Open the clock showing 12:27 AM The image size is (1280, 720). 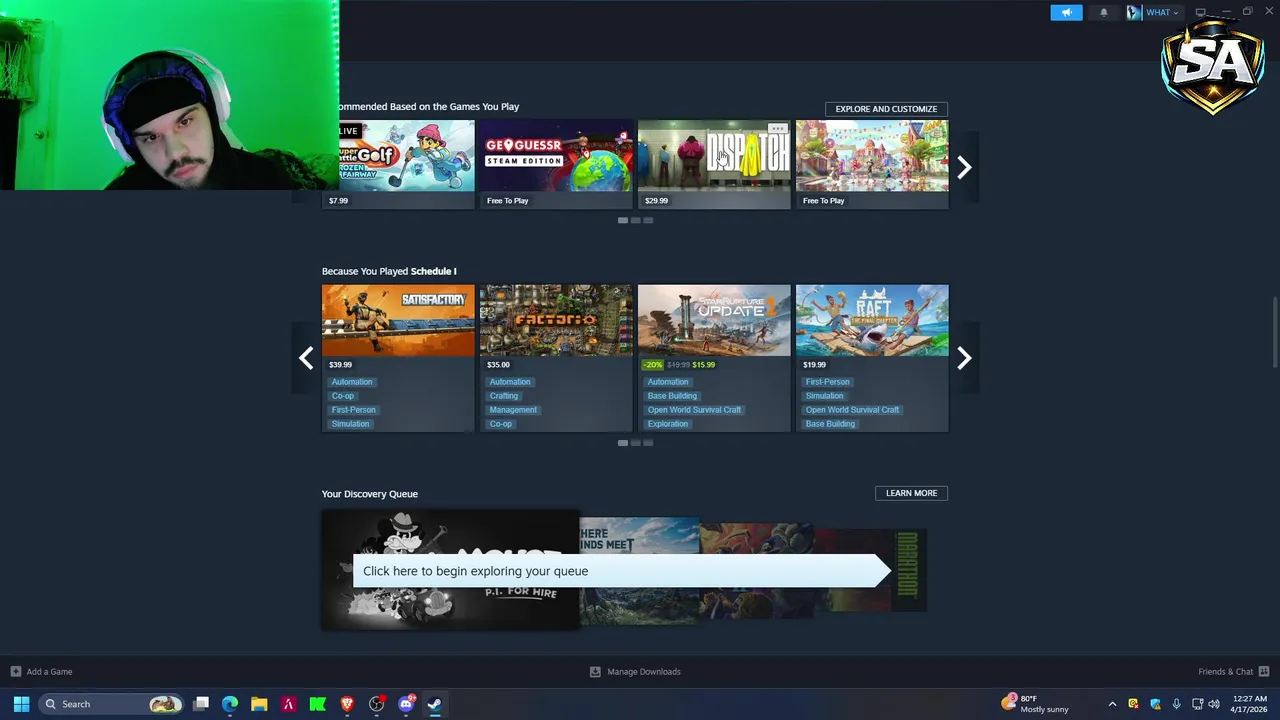tap(1250, 704)
